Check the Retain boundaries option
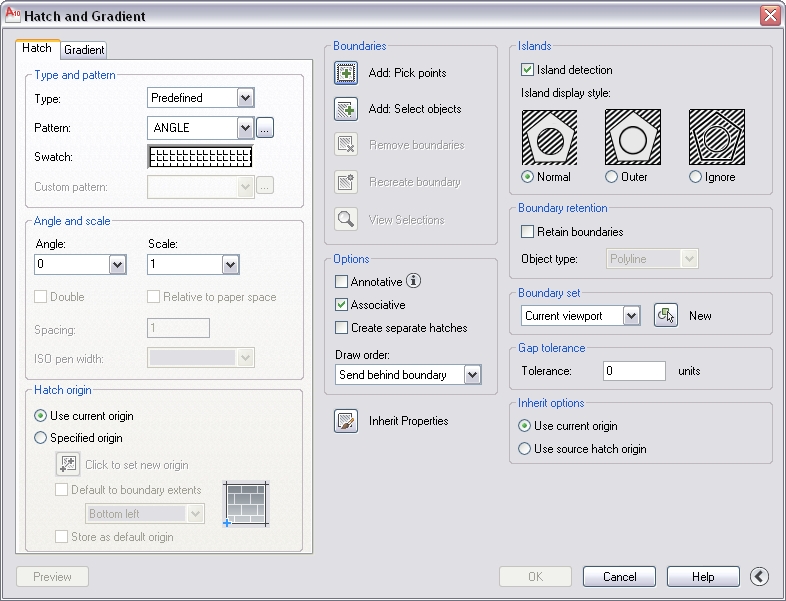 (528, 232)
